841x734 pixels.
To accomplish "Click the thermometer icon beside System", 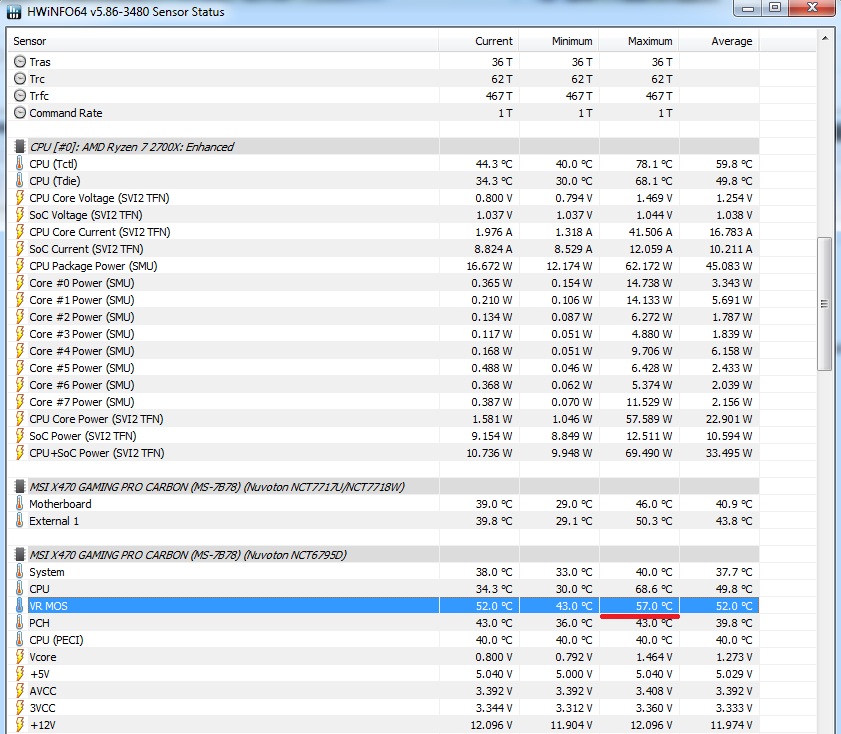I will [20, 572].
